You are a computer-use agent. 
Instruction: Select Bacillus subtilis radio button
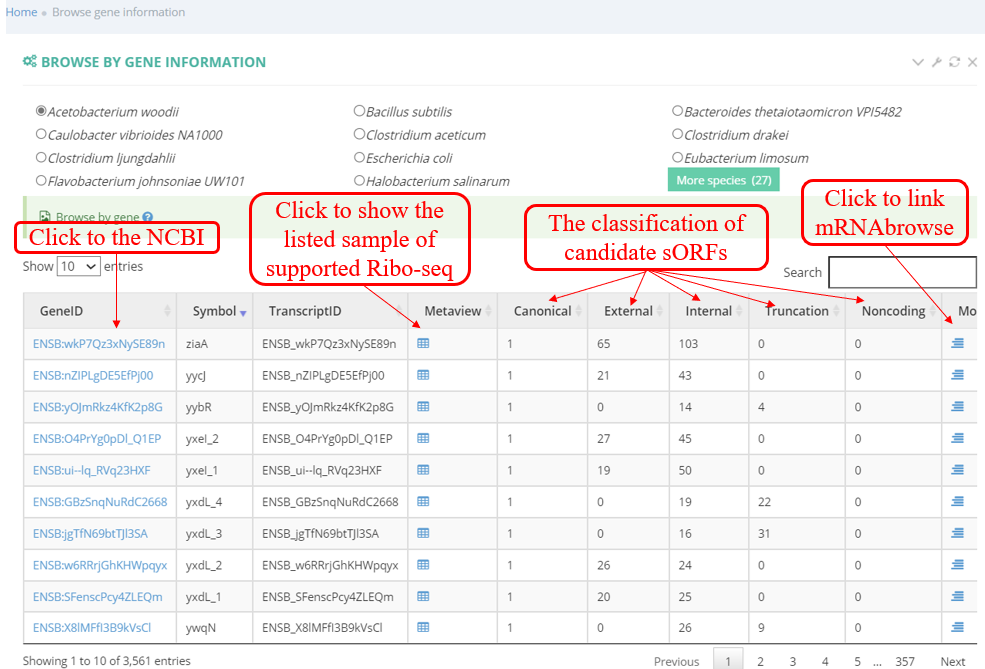(x=359, y=112)
